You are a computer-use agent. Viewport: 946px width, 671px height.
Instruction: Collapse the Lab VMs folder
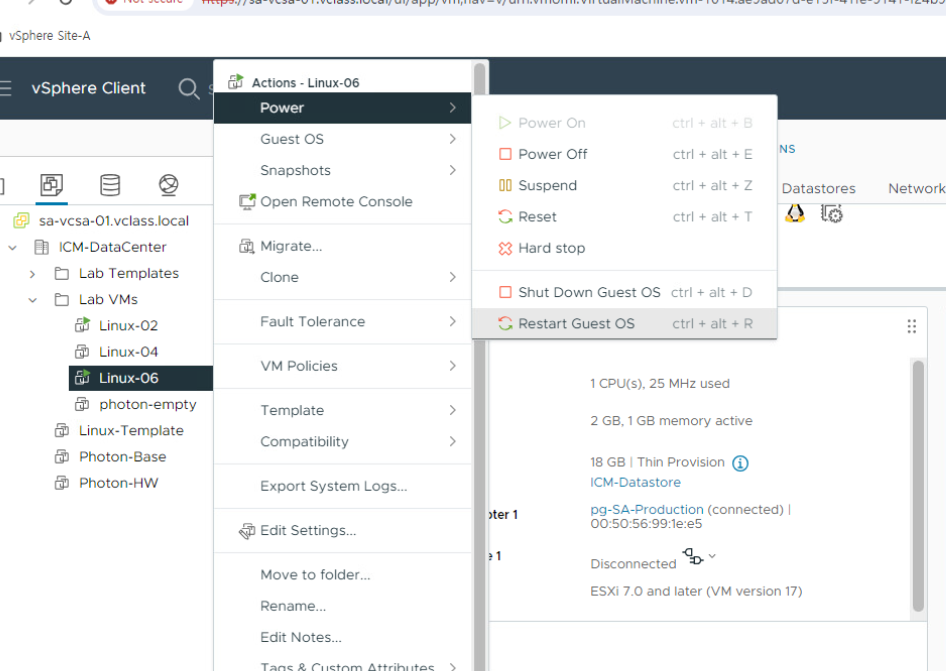tap(33, 300)
